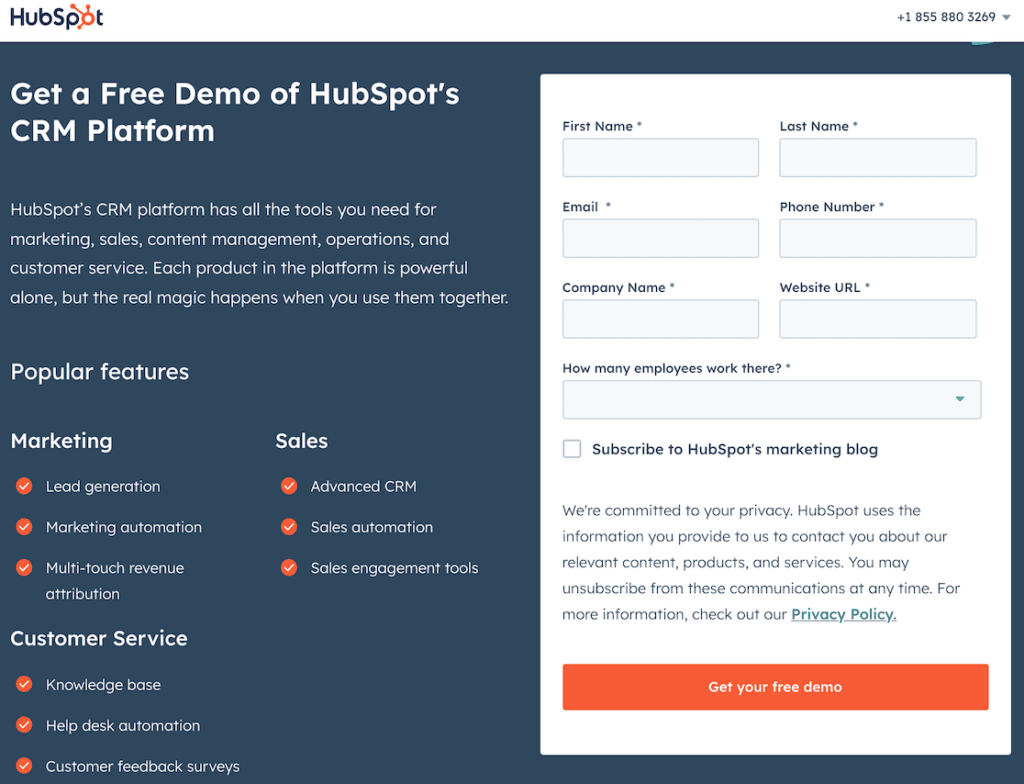Click the Website URL field
The image size is (1024, 784).
coord(877,318)
